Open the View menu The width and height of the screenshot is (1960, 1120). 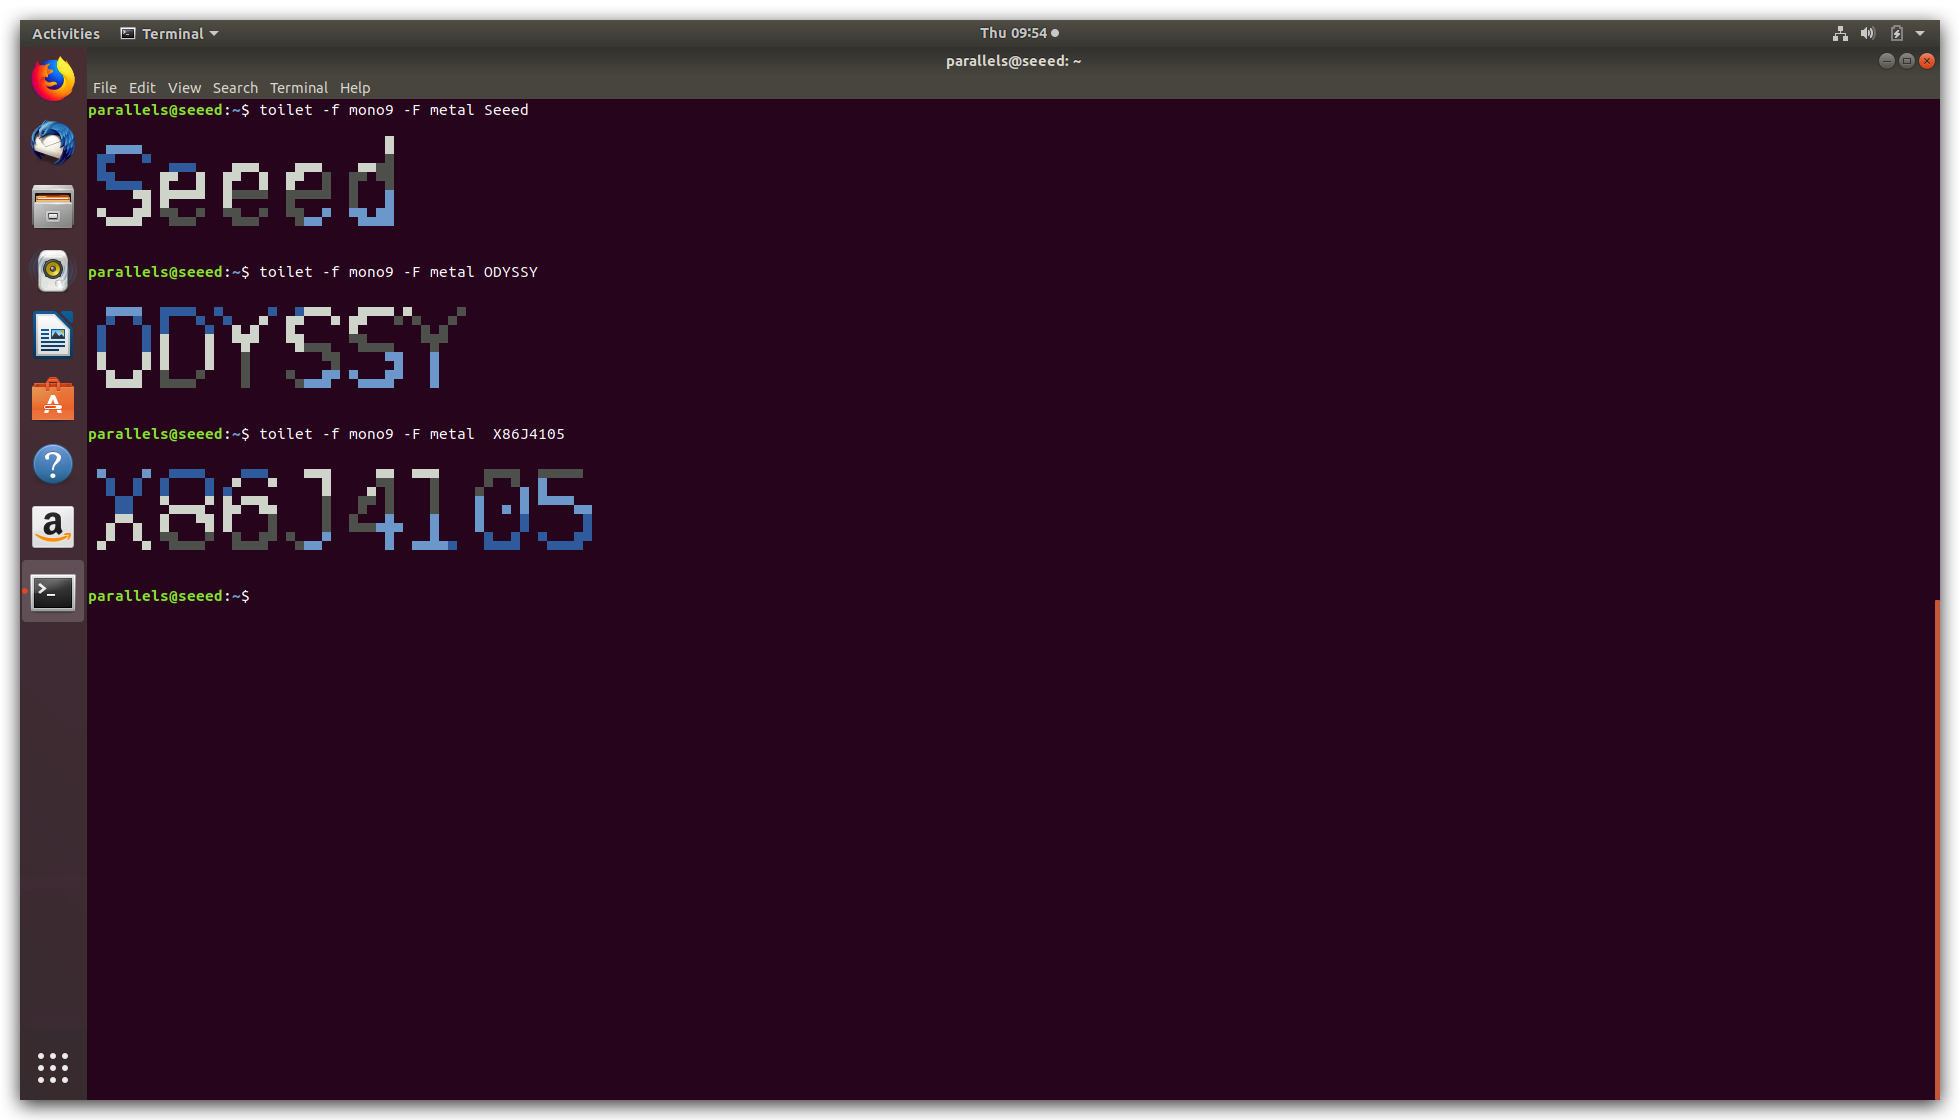[x=184, y=88]
